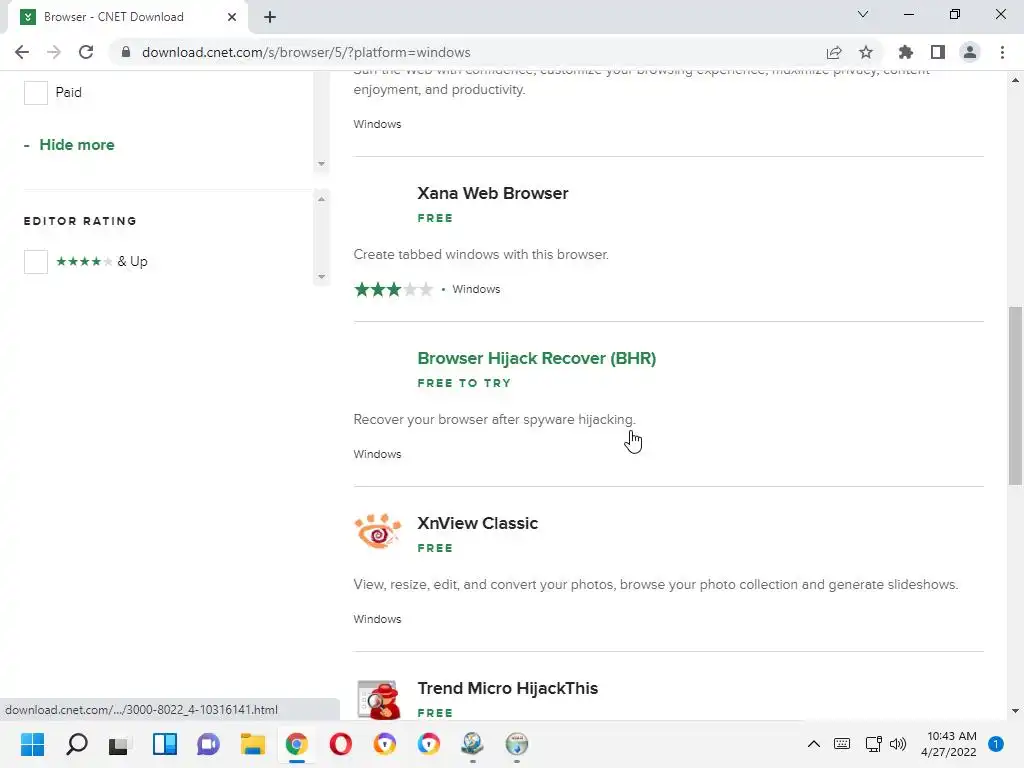1024x768 pixels.
Task: Open the notification center badge
Action: pyautogui.click(x=996, y=744)
